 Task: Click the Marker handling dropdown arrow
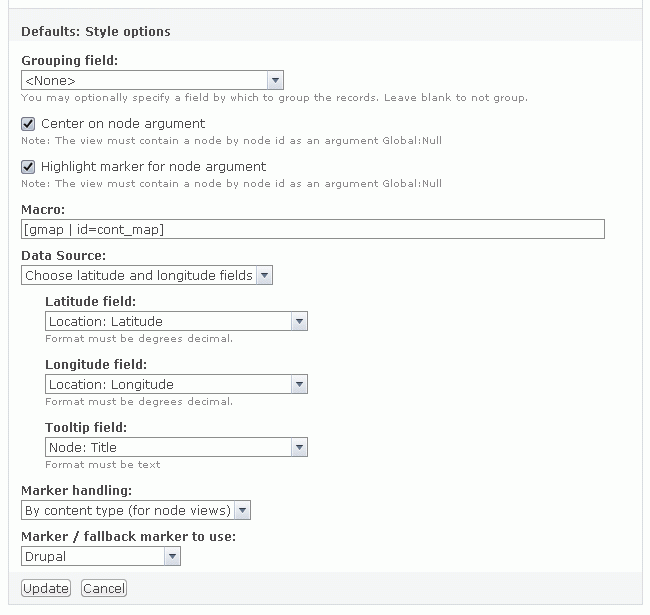[x=243, y=510]
